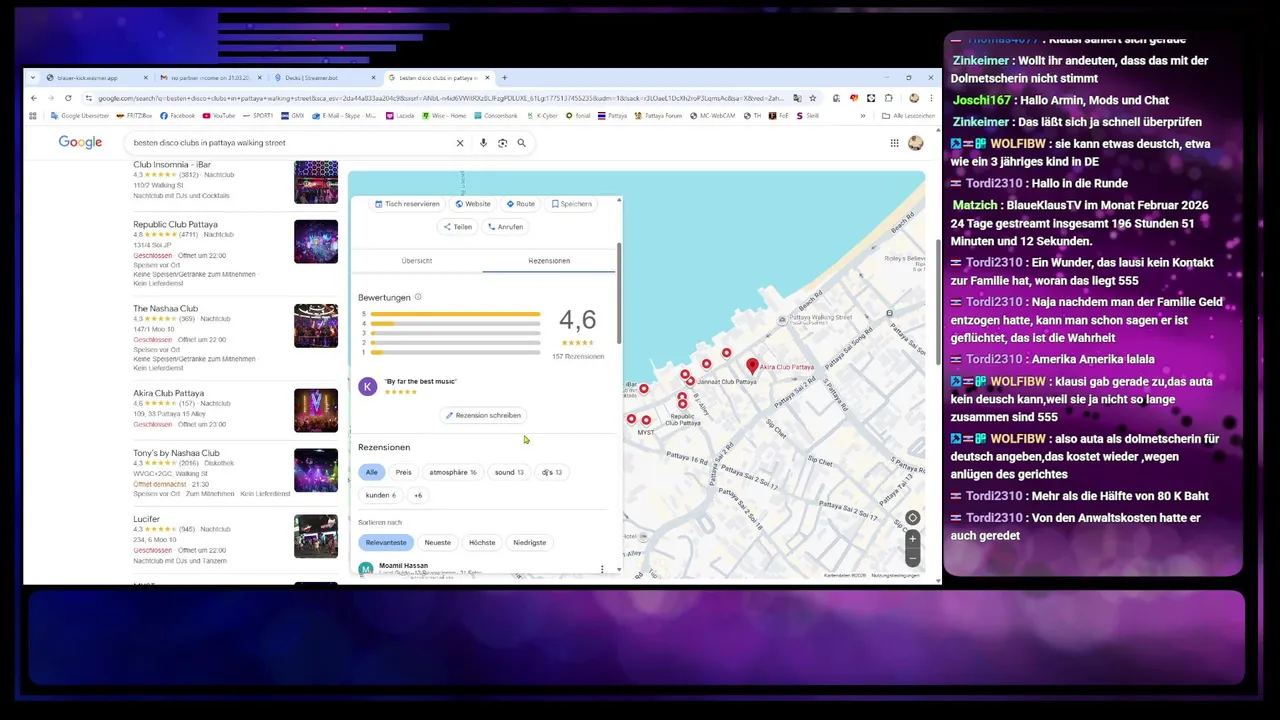Click the 1-star rating bar
This screenshot has height=720, width=1280.
pyautogui.click(x=455, y=352)
